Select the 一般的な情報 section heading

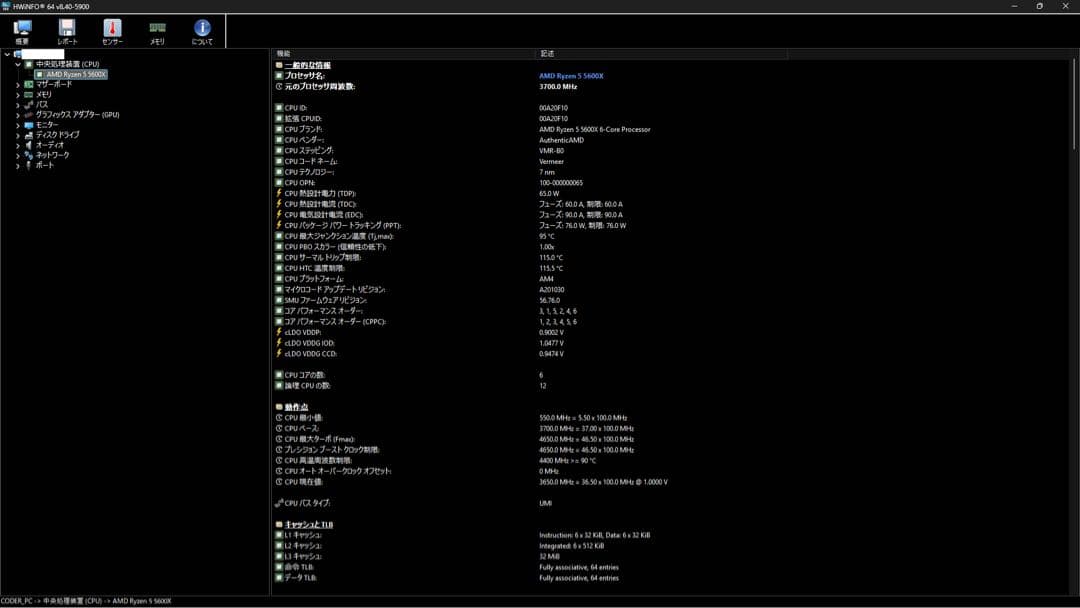[x=307, y=65]
